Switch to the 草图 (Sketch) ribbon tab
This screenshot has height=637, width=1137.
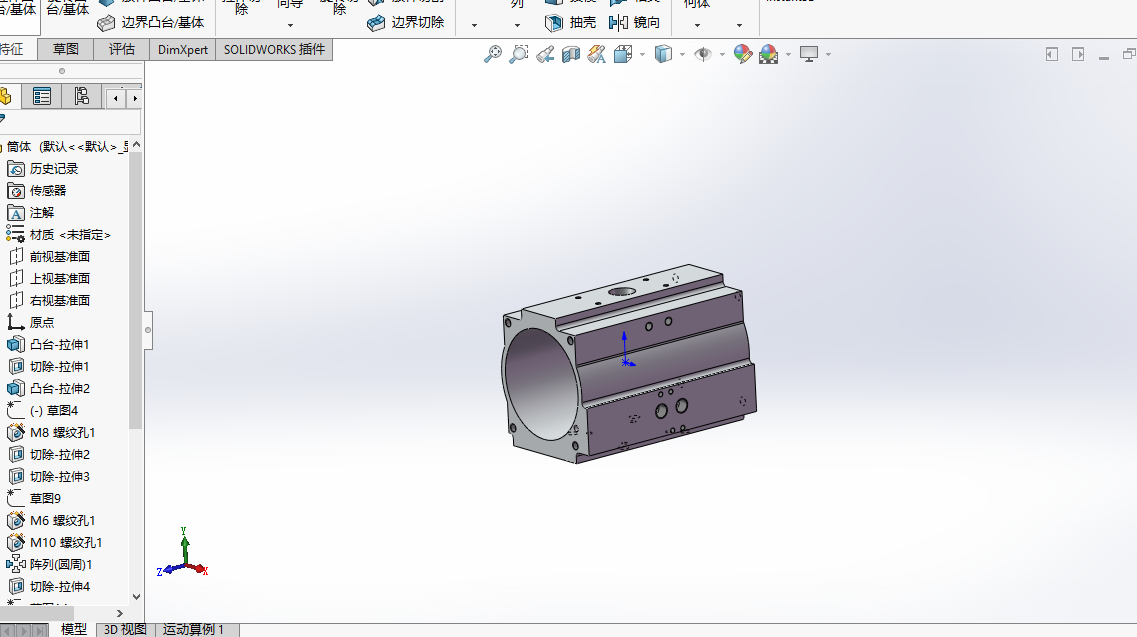(66, 49)
